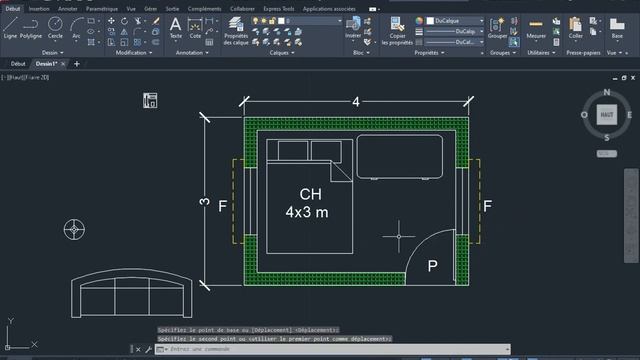Screen dimensions: 640x360
Task: Toggle the layer freeze sun icon
Action: [264, 21]
